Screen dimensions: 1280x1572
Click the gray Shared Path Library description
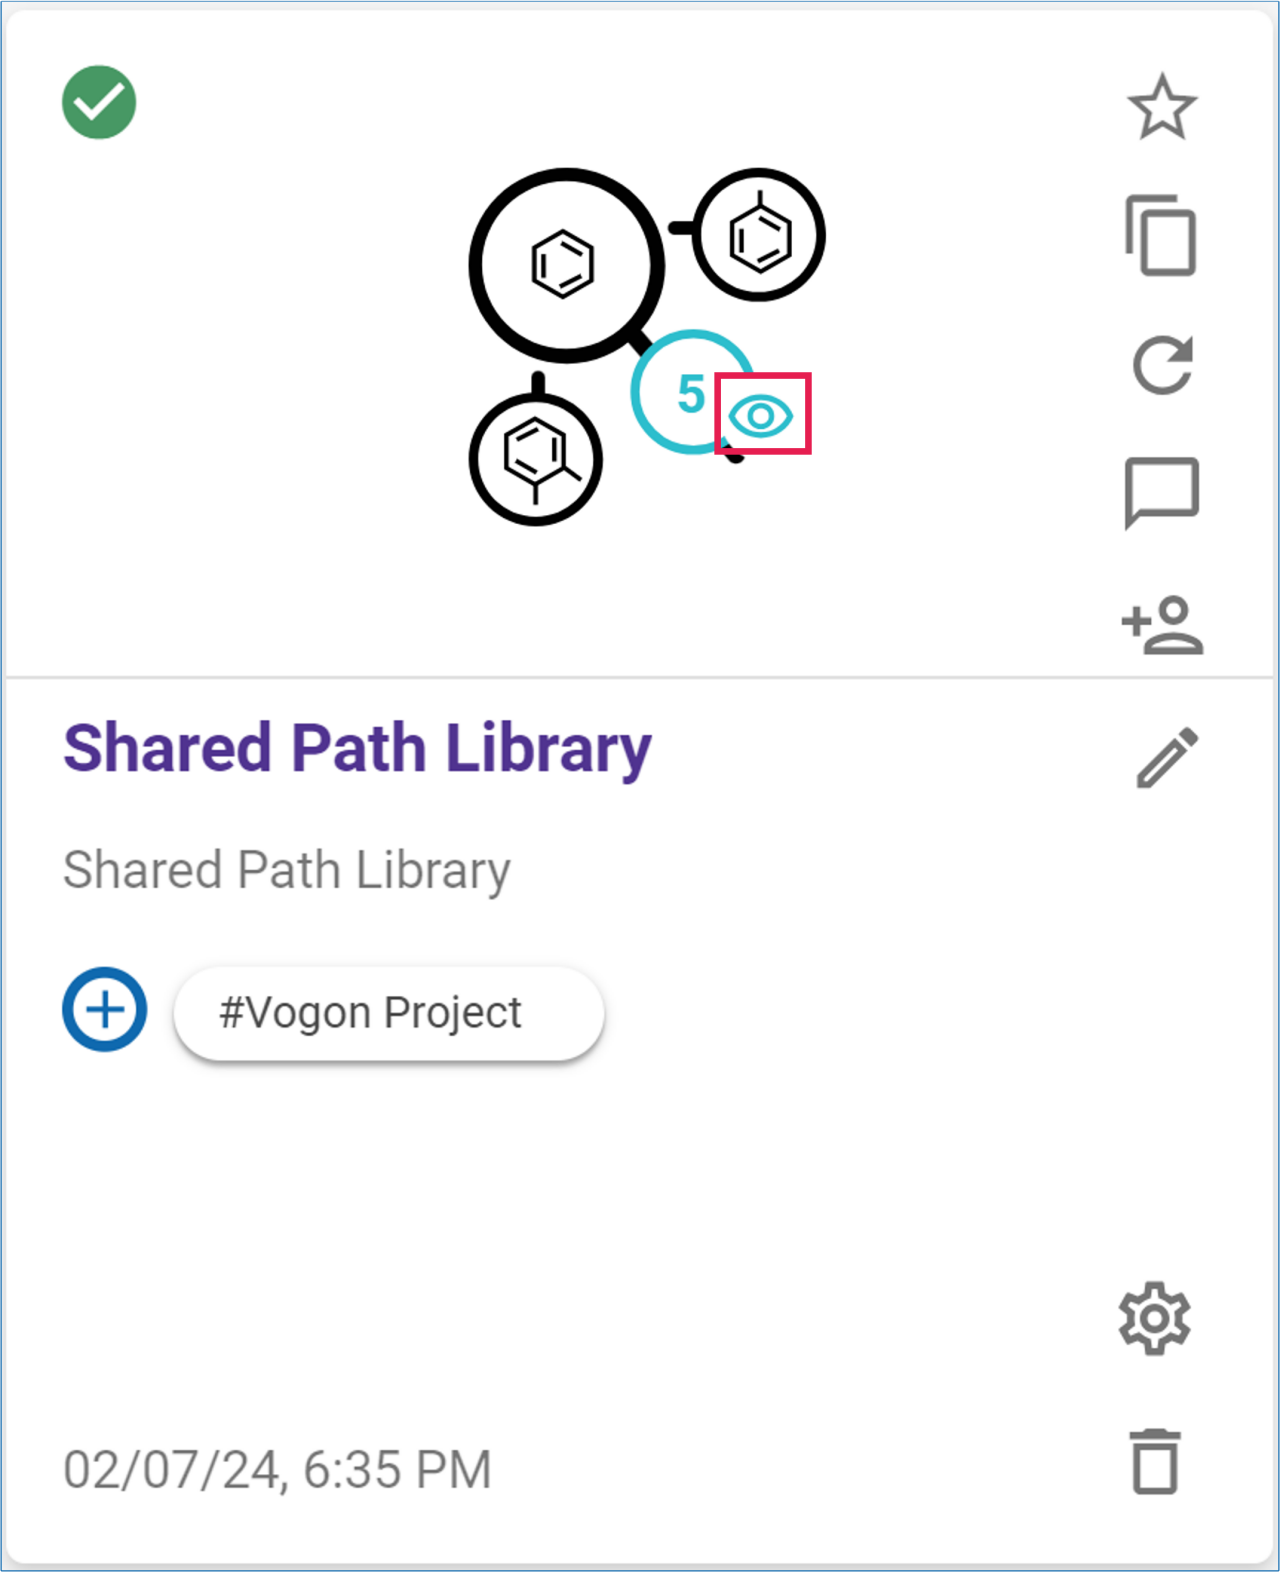287,870
